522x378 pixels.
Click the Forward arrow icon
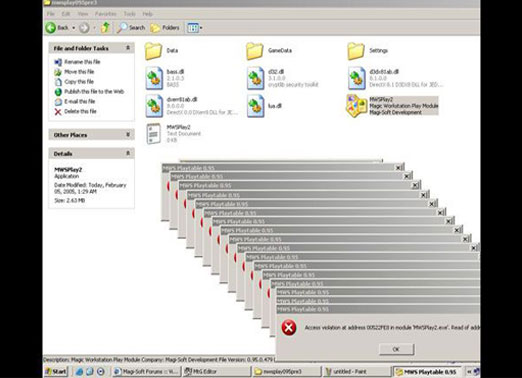[x=84, y=28]
